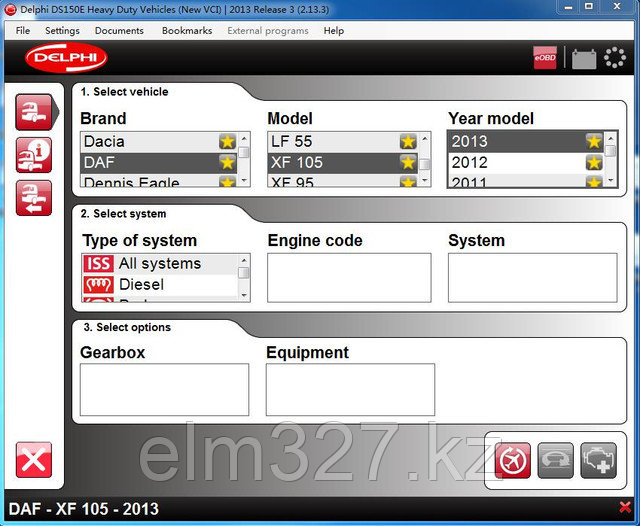The image size is (640, 526).
Task: Toggle favorite star for year 2013
Action: click(594, 142)
